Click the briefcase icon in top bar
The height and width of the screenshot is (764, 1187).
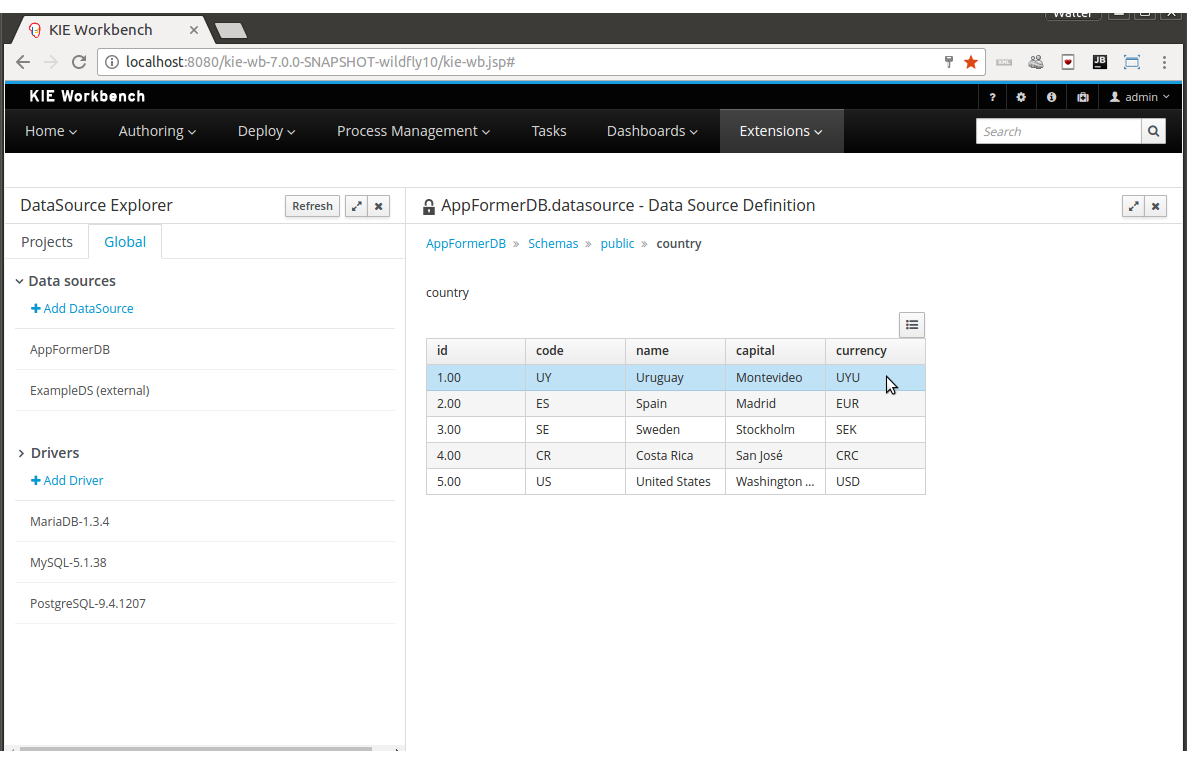[x=1082, y=97]
